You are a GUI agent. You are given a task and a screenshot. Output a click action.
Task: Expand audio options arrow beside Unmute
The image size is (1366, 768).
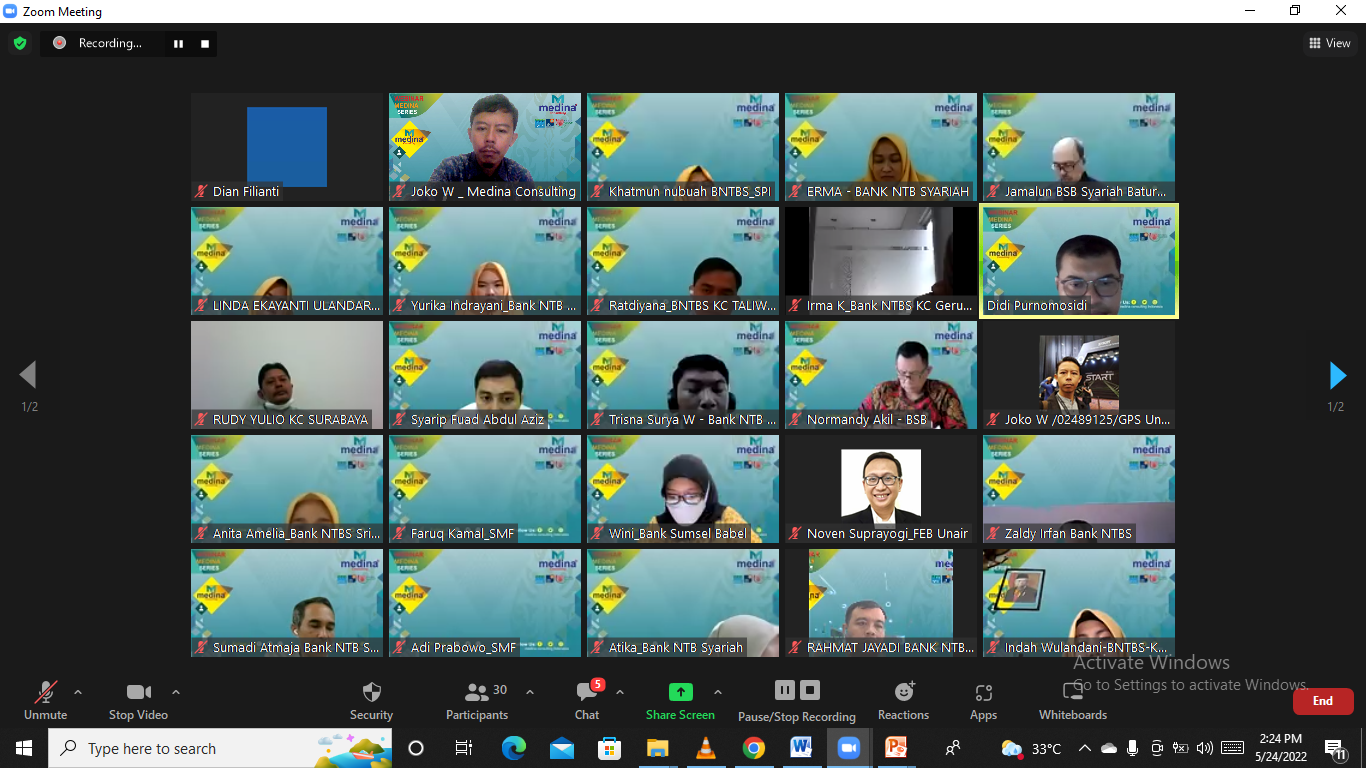(x=78, y=692)
